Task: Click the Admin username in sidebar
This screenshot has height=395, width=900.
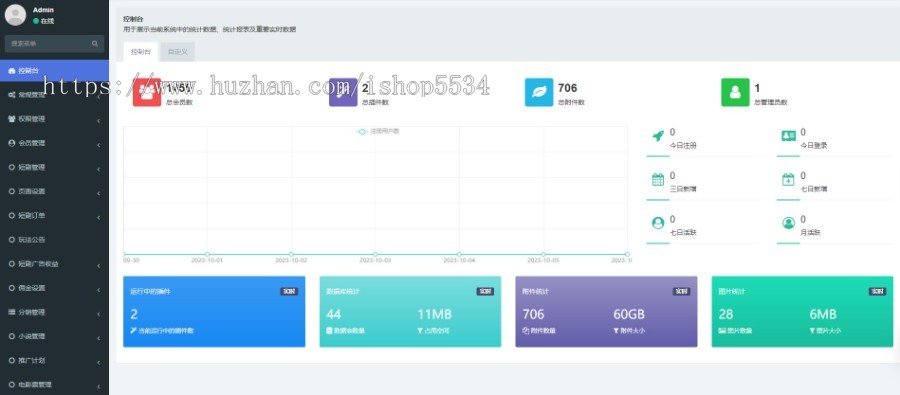Action: [43, 10]
